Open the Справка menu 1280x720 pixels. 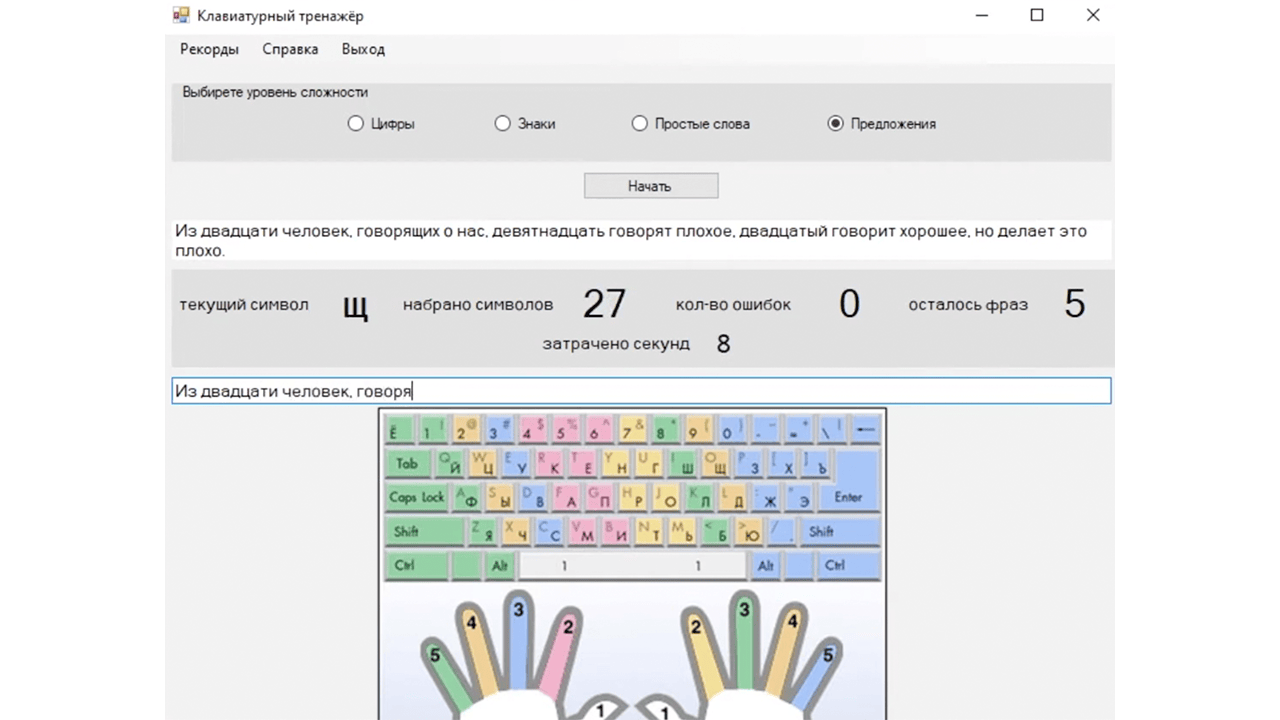[x=290, y=49]
